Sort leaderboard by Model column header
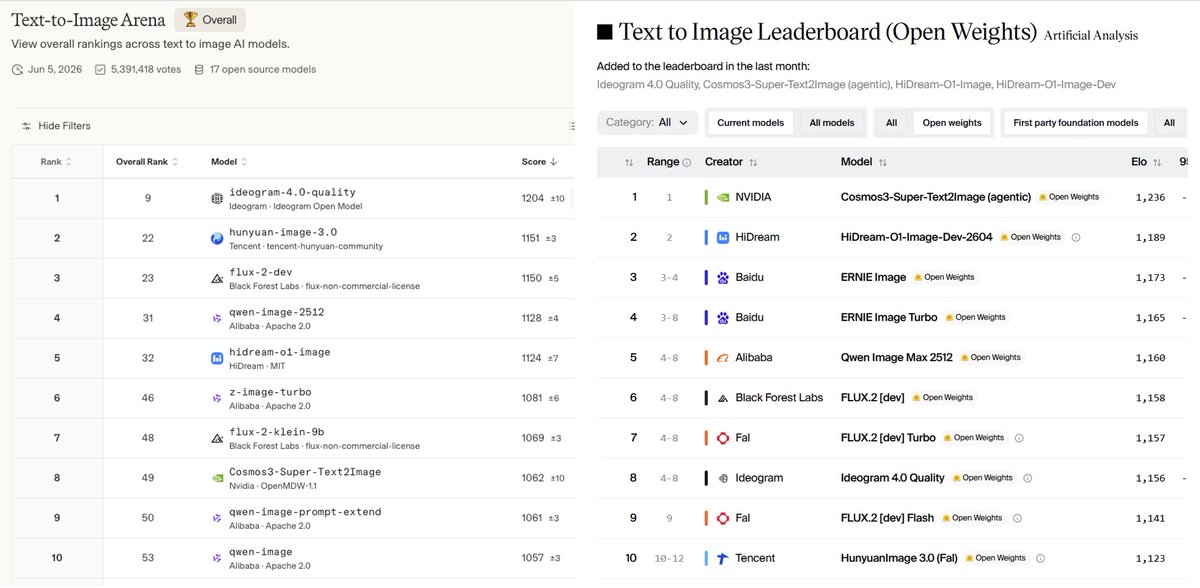Screen dimensions: 1200x588 pos(864,162)
